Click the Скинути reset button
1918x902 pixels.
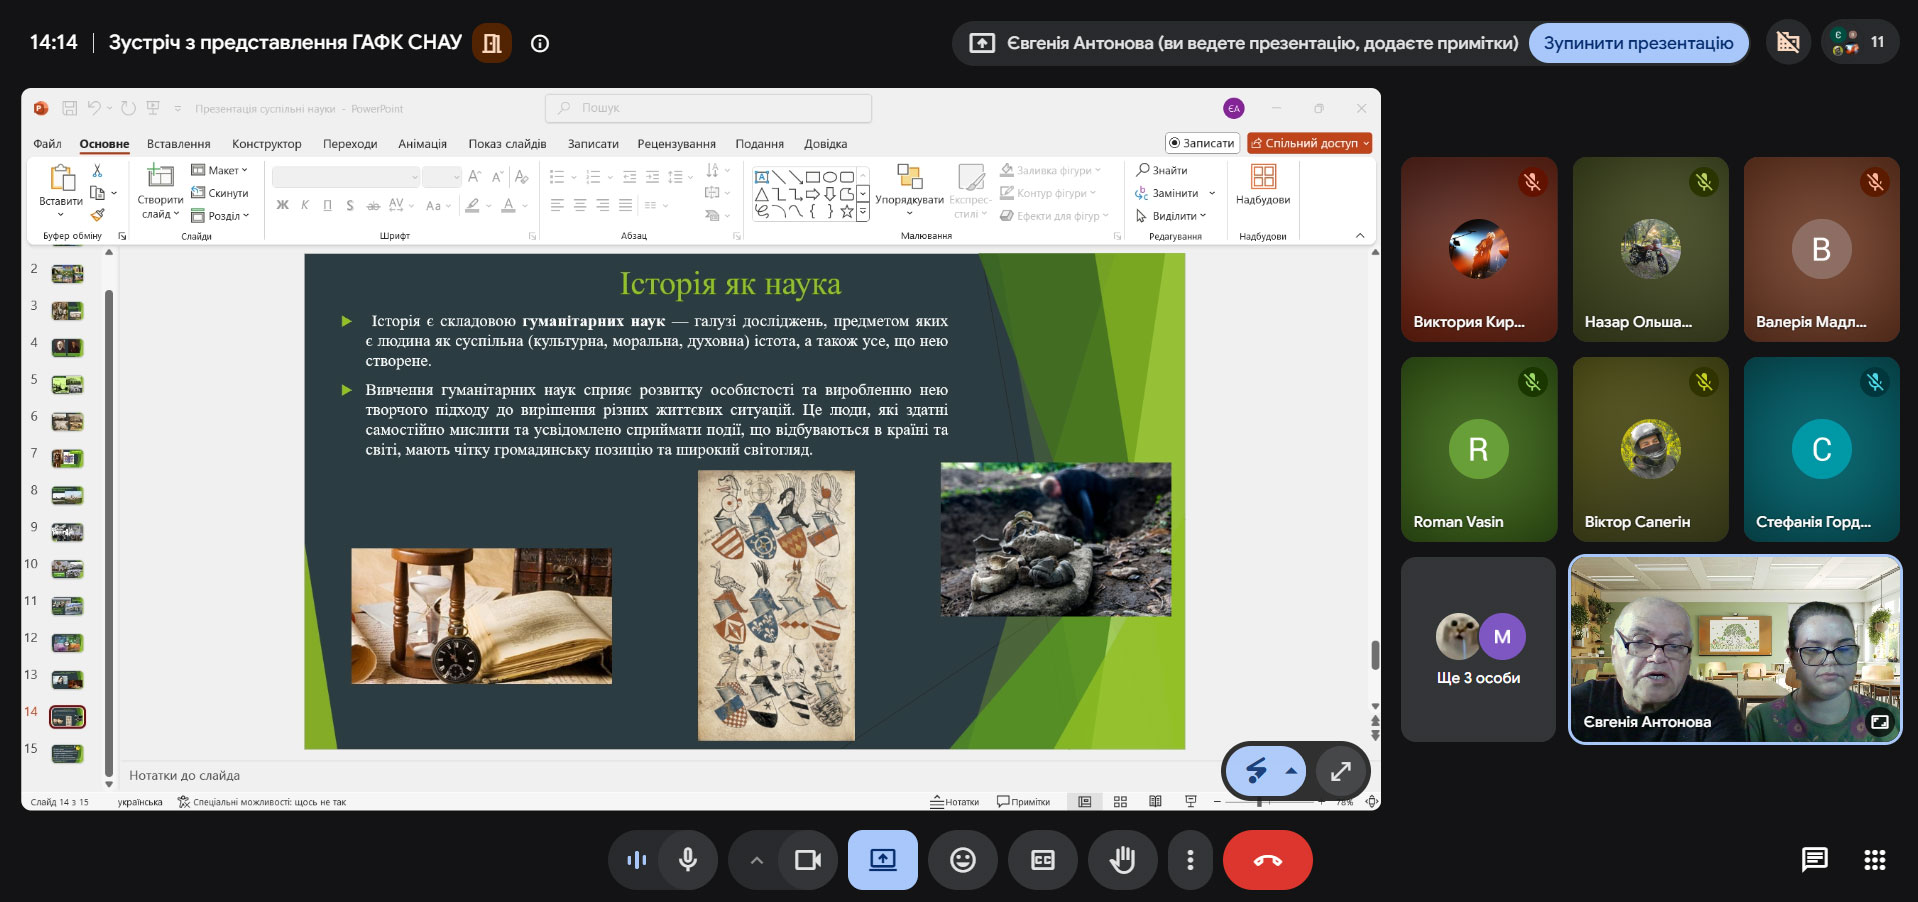coord(220,193)
